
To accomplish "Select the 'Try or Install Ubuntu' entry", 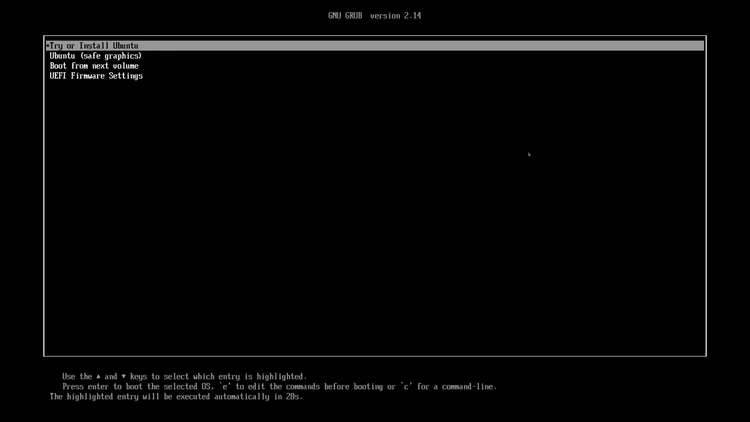I will point(375,46).
